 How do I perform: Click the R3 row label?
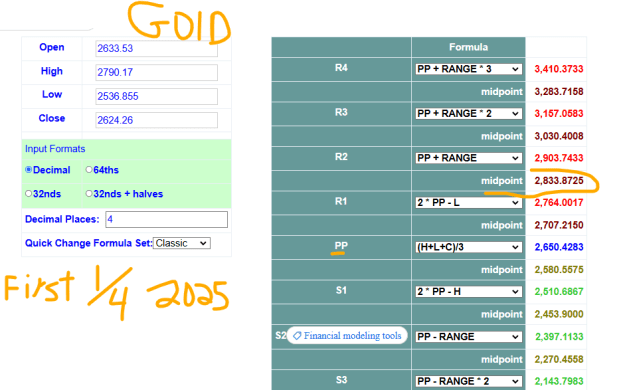click(341, 112)
